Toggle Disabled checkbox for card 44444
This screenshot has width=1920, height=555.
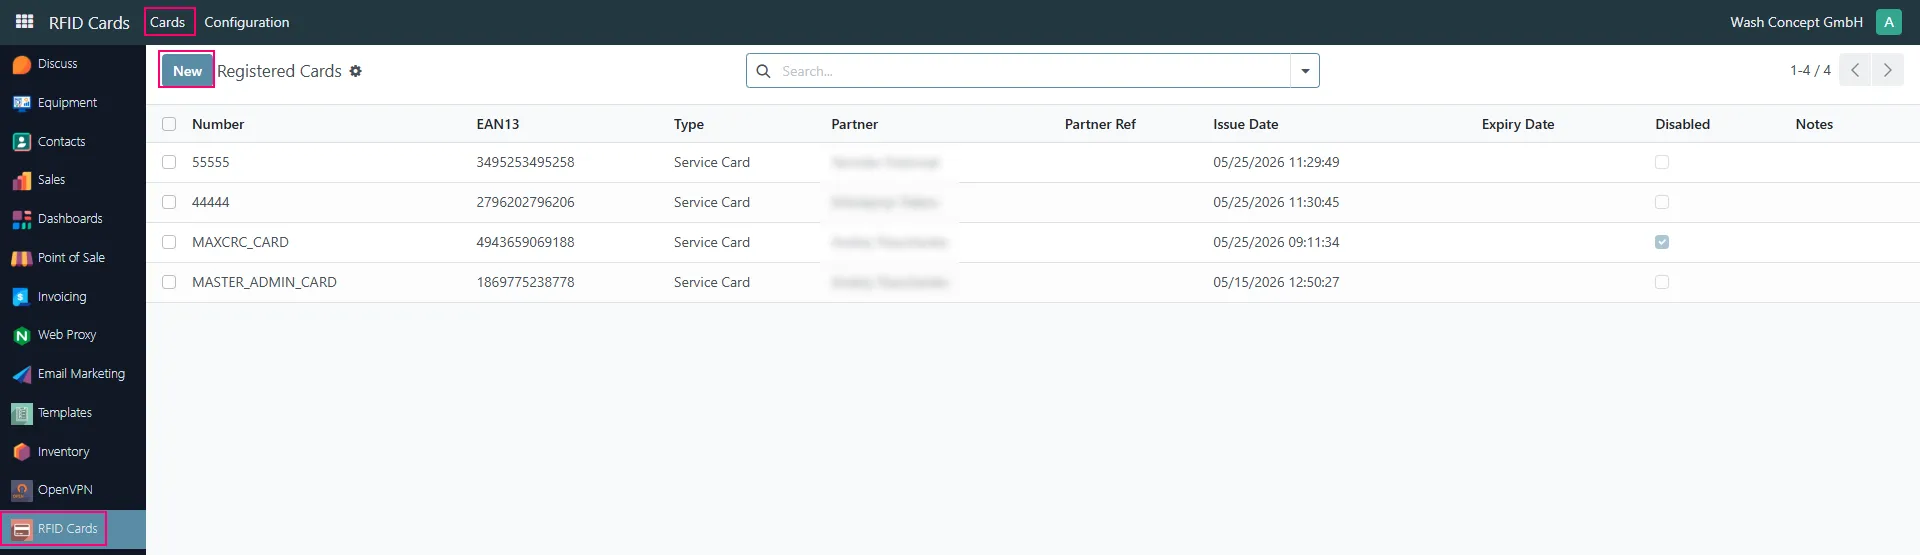coord(1662,202)
